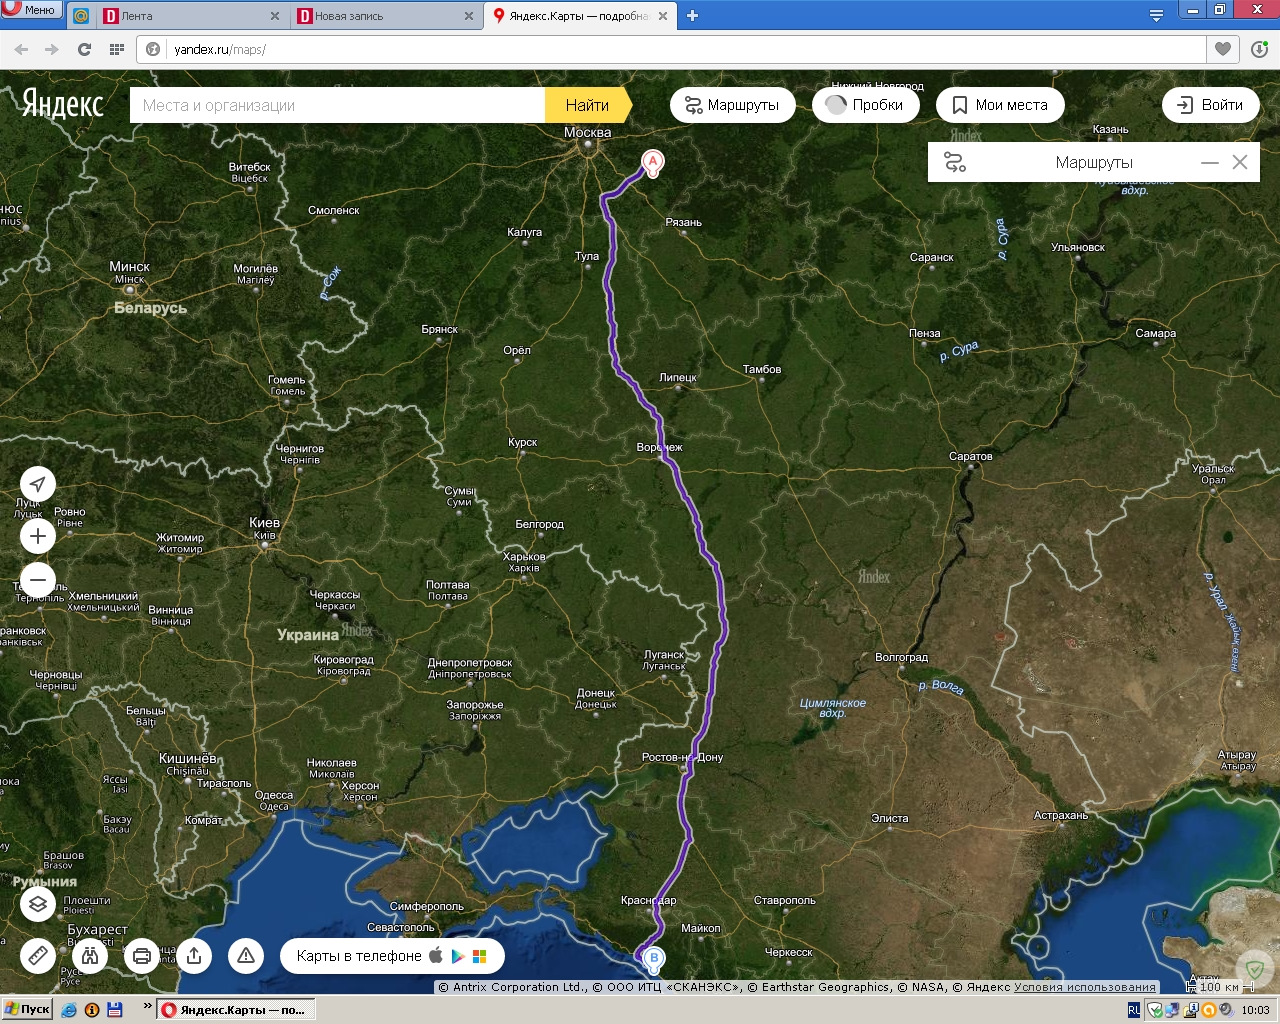Open the downloads icon in toolbar
This screenshot has width=1280, height=1024.
pyautogui.click(x=1259, y=49)
